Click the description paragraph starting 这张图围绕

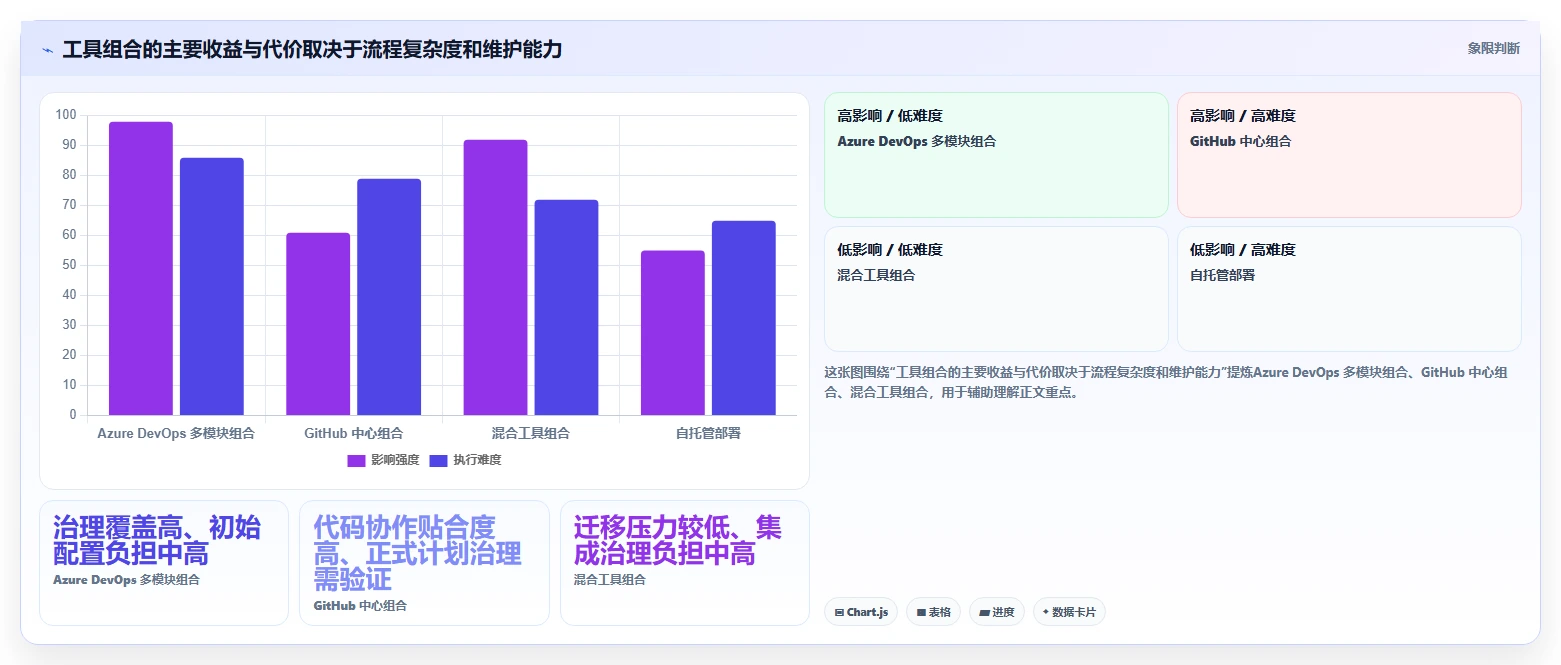1166,382
